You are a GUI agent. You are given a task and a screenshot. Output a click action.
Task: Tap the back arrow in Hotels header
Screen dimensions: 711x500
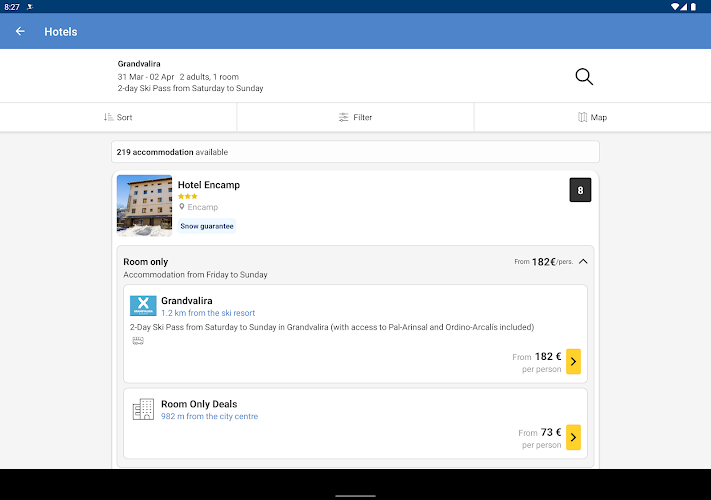point(20,31)
